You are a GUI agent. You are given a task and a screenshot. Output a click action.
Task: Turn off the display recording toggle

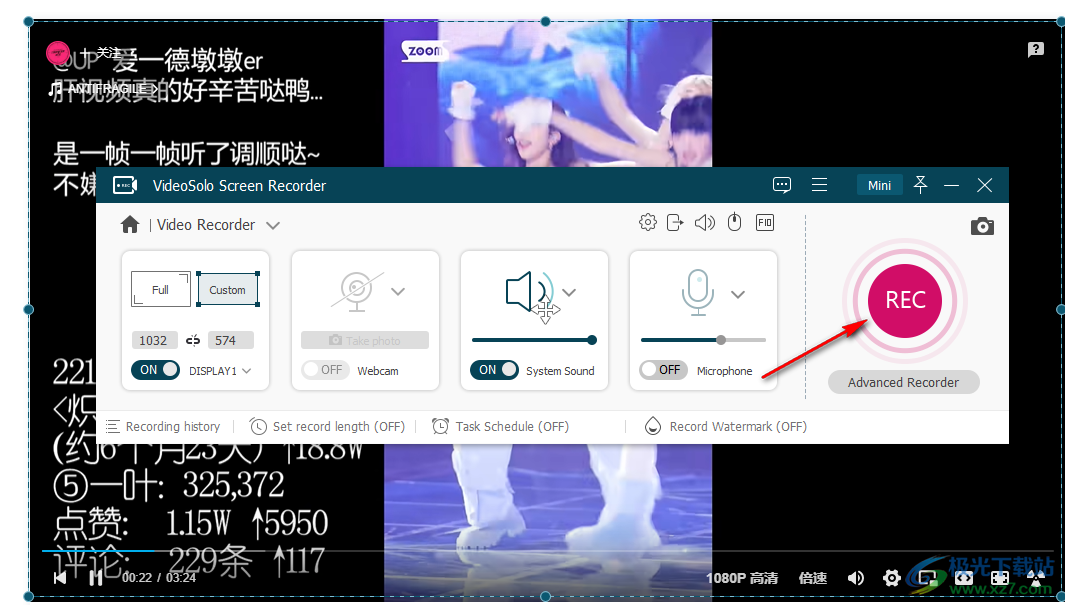156,370
